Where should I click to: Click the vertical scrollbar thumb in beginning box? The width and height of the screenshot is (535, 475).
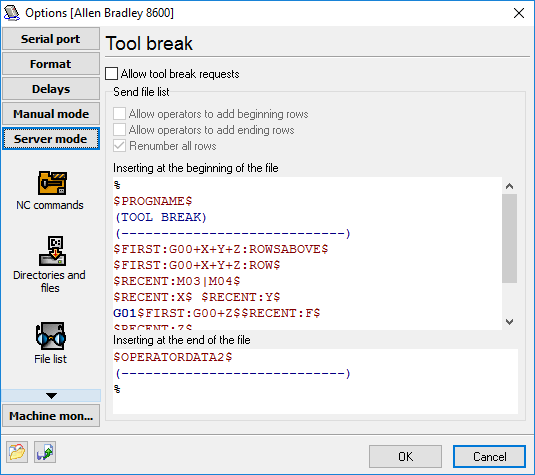coord(509,238)
